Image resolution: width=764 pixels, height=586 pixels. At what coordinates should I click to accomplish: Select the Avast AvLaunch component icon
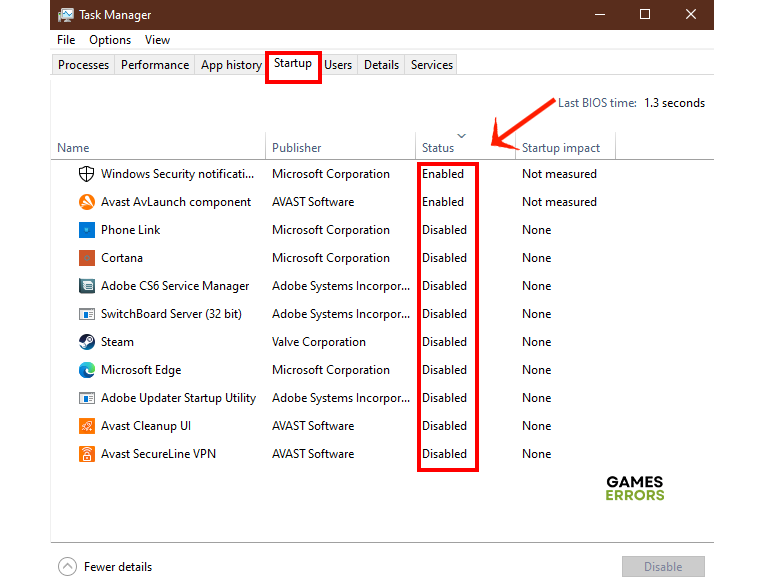tap(87, 202)
